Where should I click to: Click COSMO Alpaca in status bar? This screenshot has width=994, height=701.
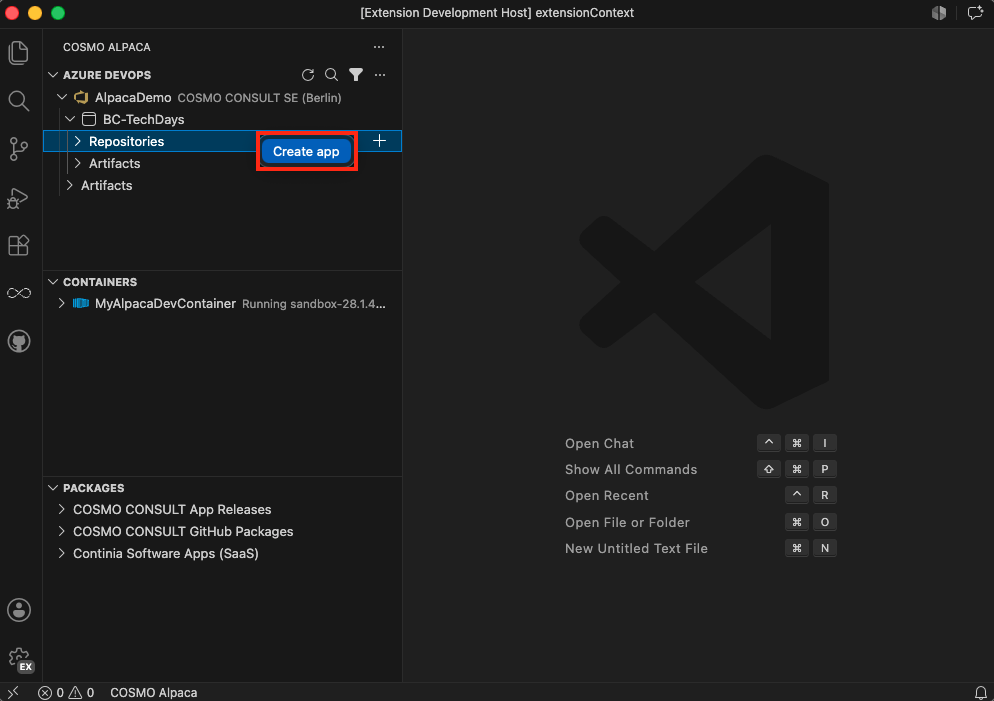[153, 693]
